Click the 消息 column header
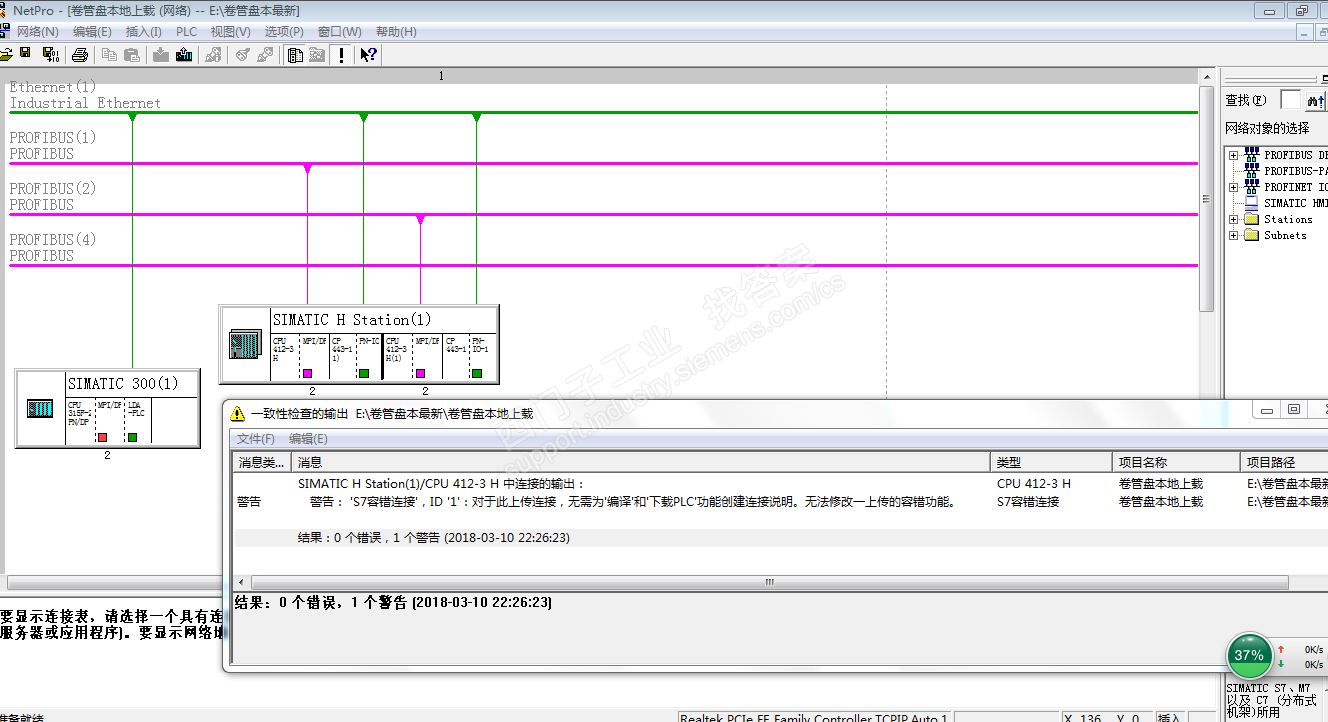 (x=642, y=462)
